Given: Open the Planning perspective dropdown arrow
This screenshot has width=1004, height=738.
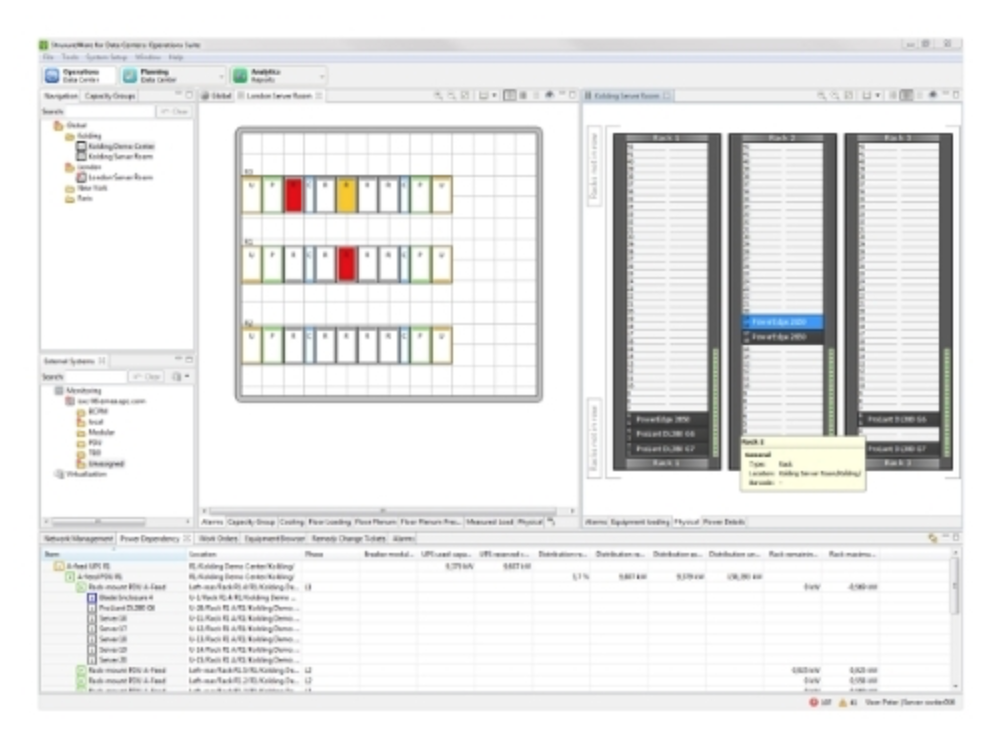Looking at the screenshot, I should [222, 76].
